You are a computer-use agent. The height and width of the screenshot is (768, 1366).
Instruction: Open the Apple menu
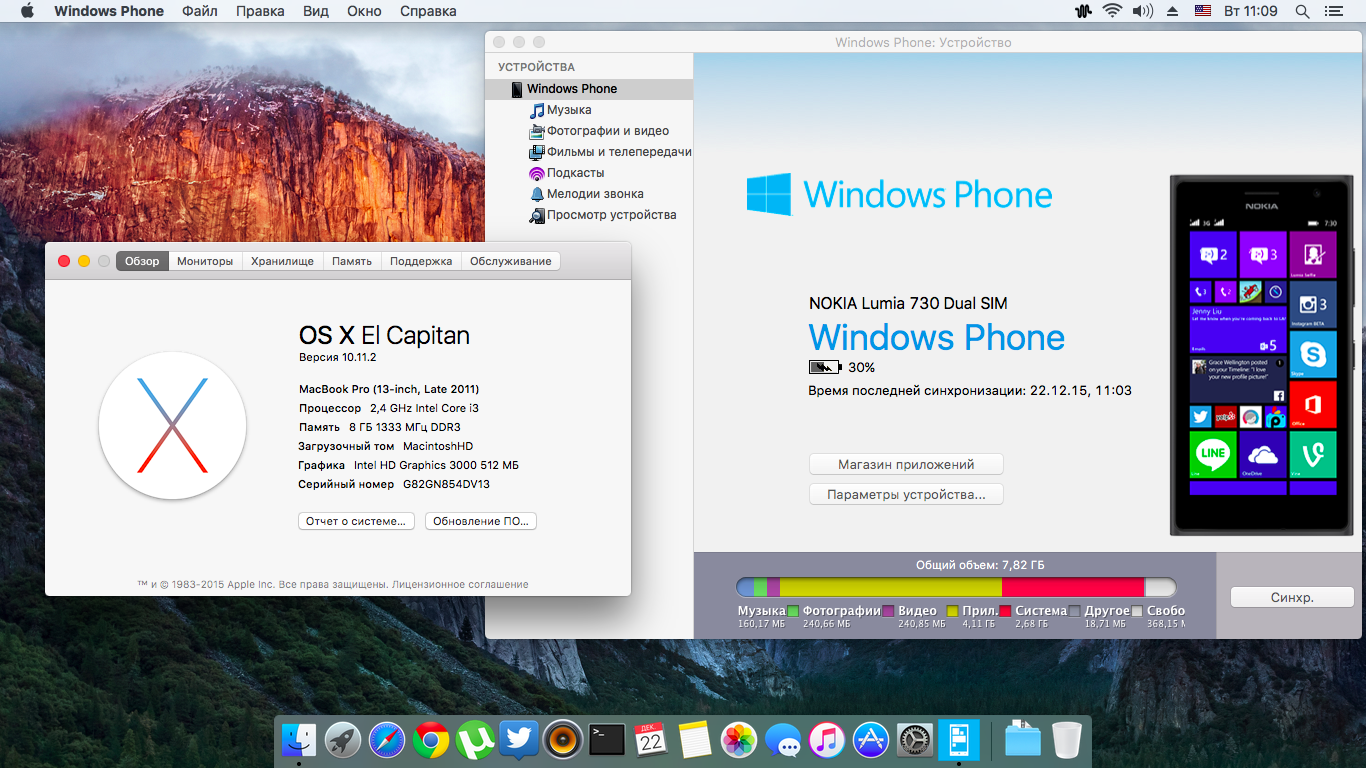pyautogui.click(x=27, y=11)
